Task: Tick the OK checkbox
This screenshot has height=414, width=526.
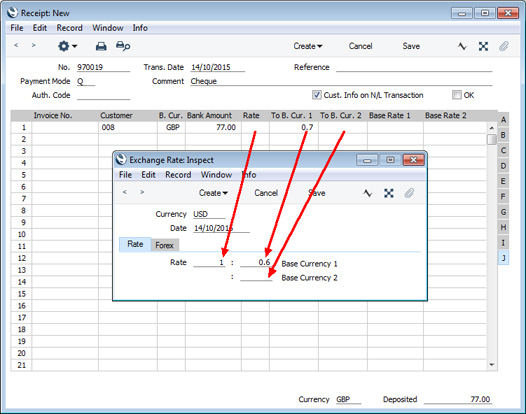Action: coord(457,95)
